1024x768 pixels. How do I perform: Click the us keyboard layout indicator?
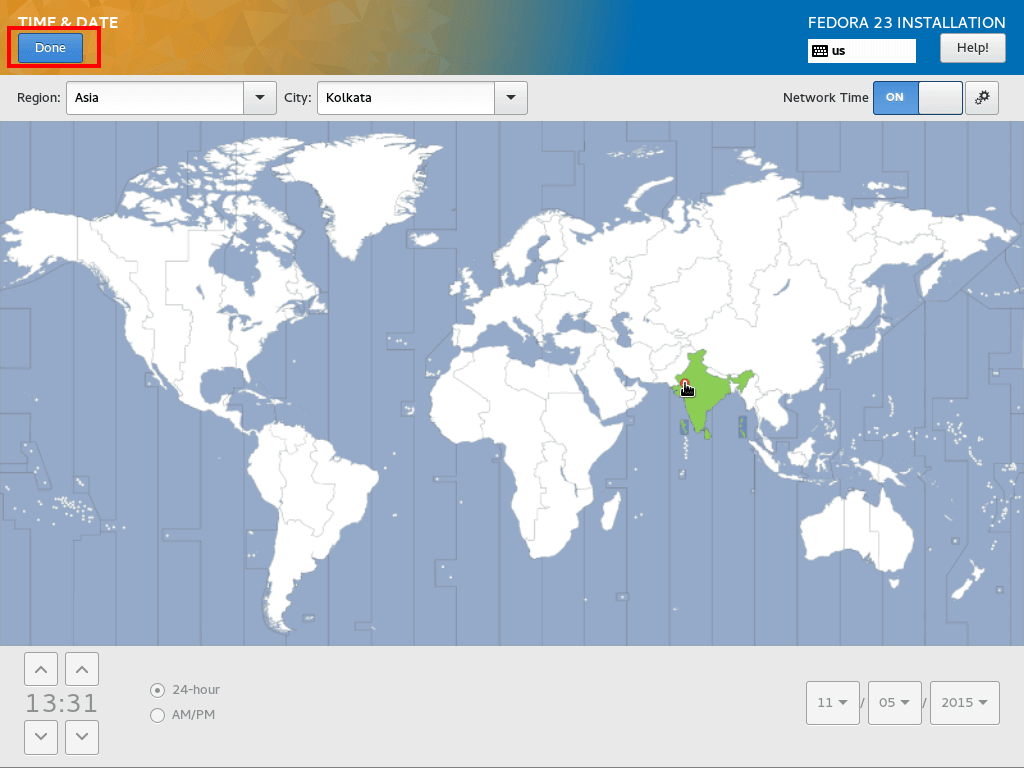861,51
